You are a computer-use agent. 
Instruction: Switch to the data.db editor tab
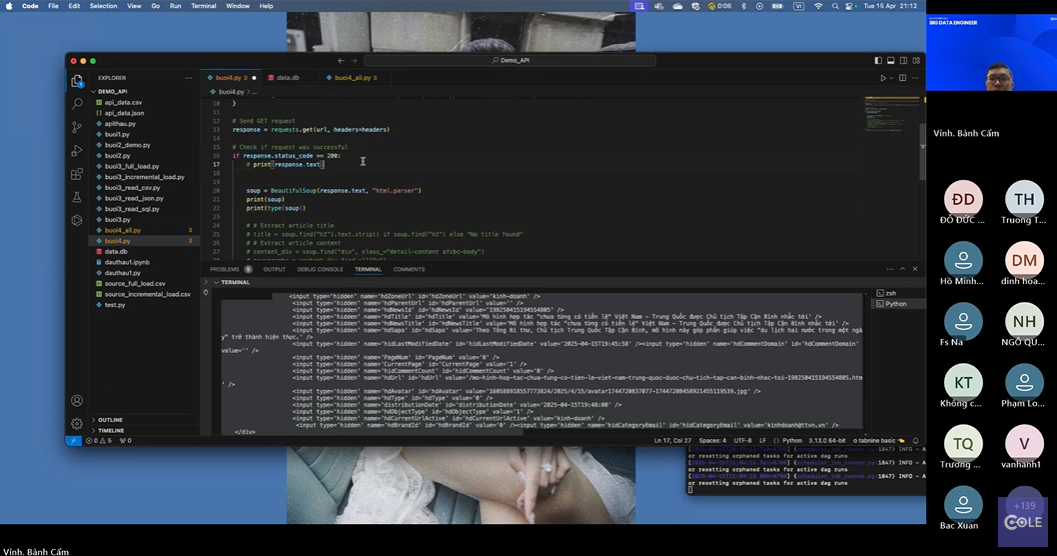pyautogui.click(x=288, y=78)
